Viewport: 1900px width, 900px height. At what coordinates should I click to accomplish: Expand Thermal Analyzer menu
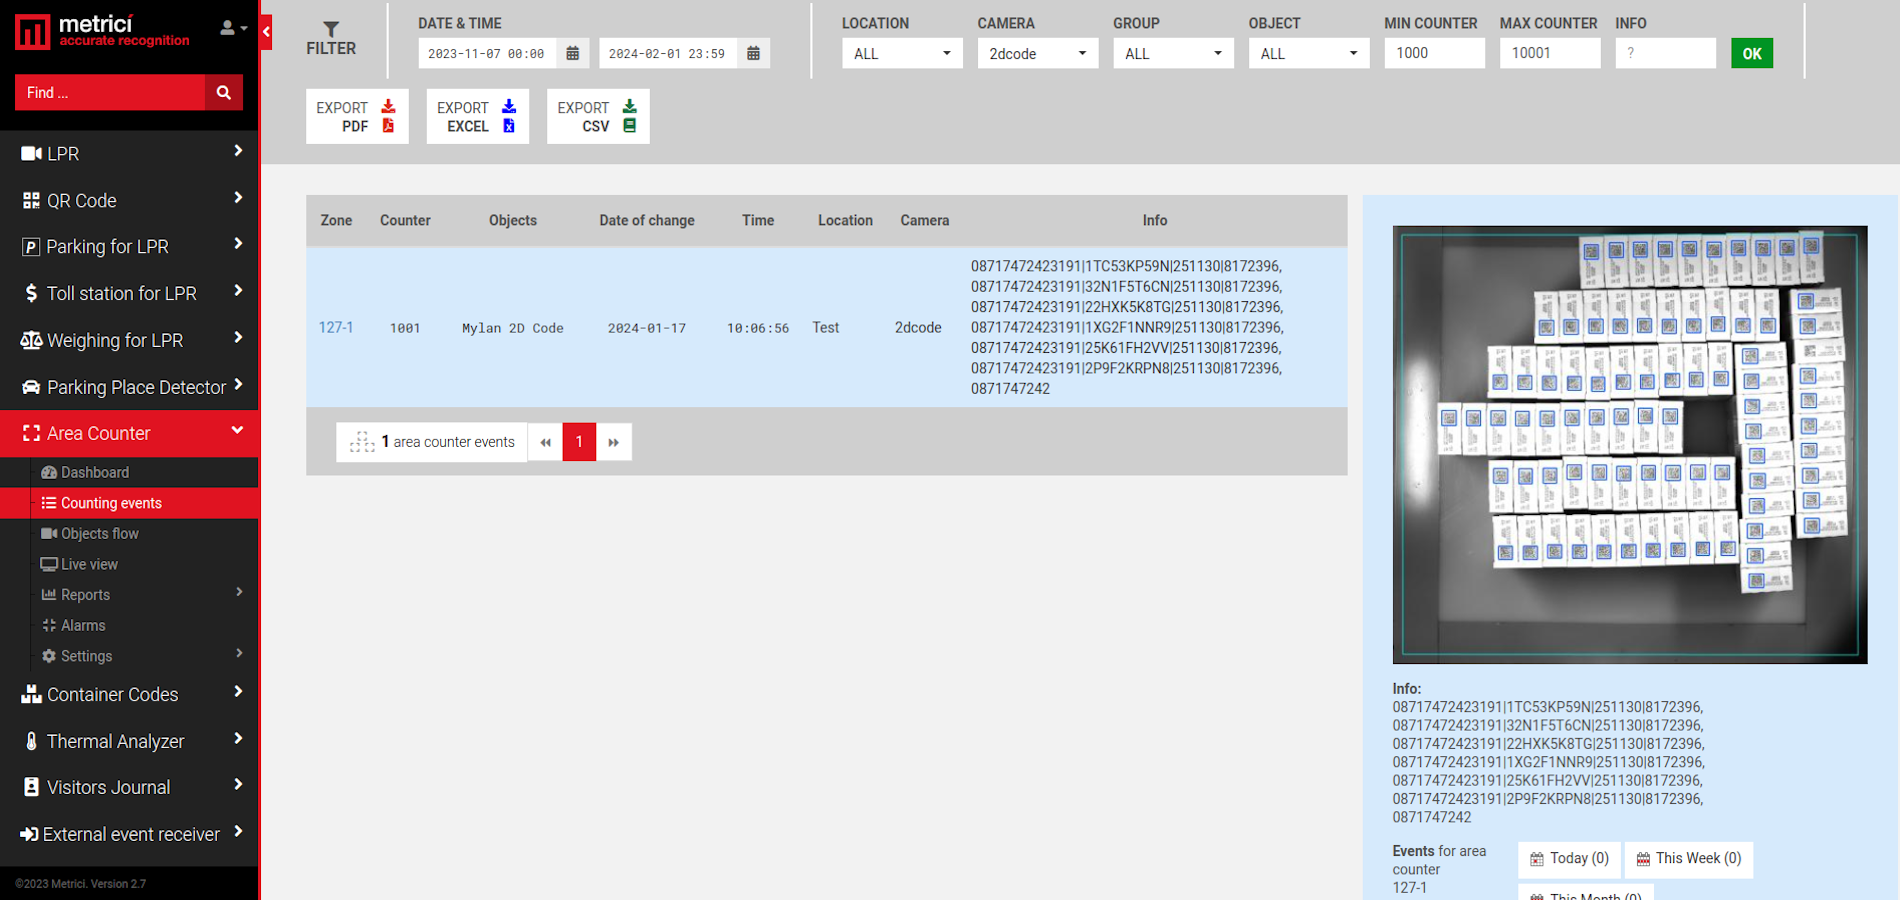tap(129, 741)
